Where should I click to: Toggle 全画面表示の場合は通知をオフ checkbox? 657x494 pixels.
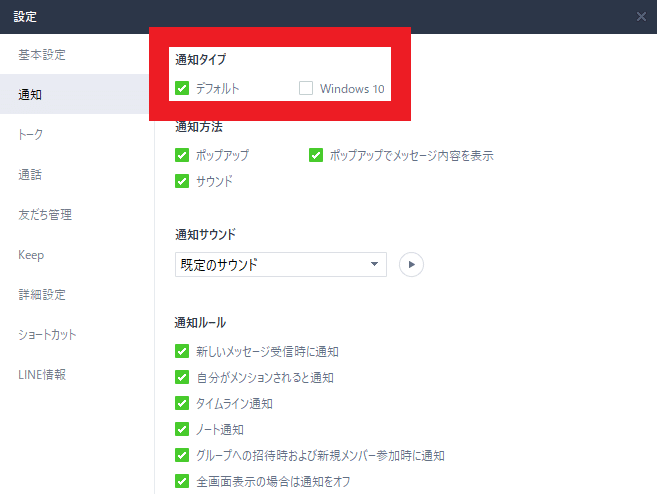click(182, 481)
